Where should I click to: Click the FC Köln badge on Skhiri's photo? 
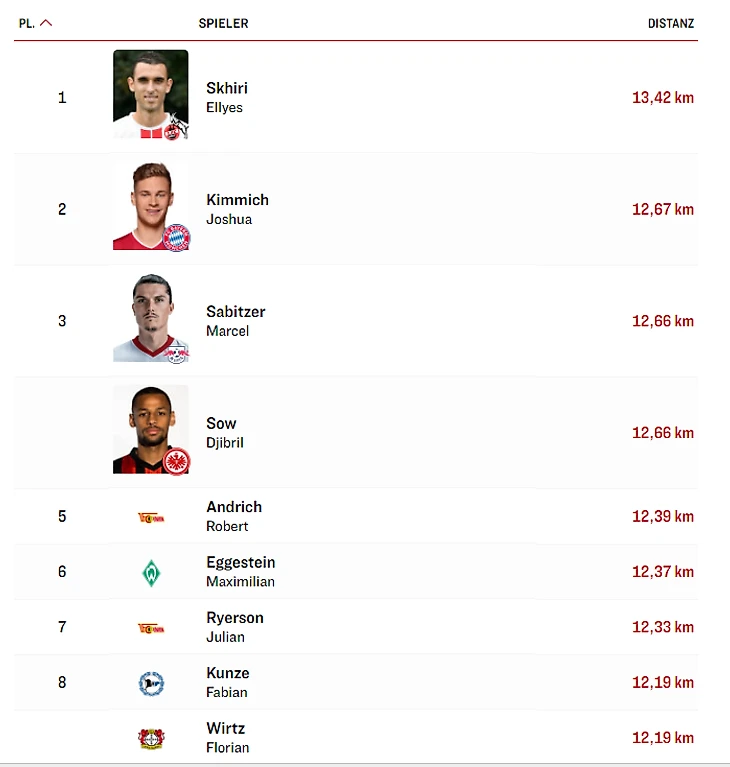[175, 126]
